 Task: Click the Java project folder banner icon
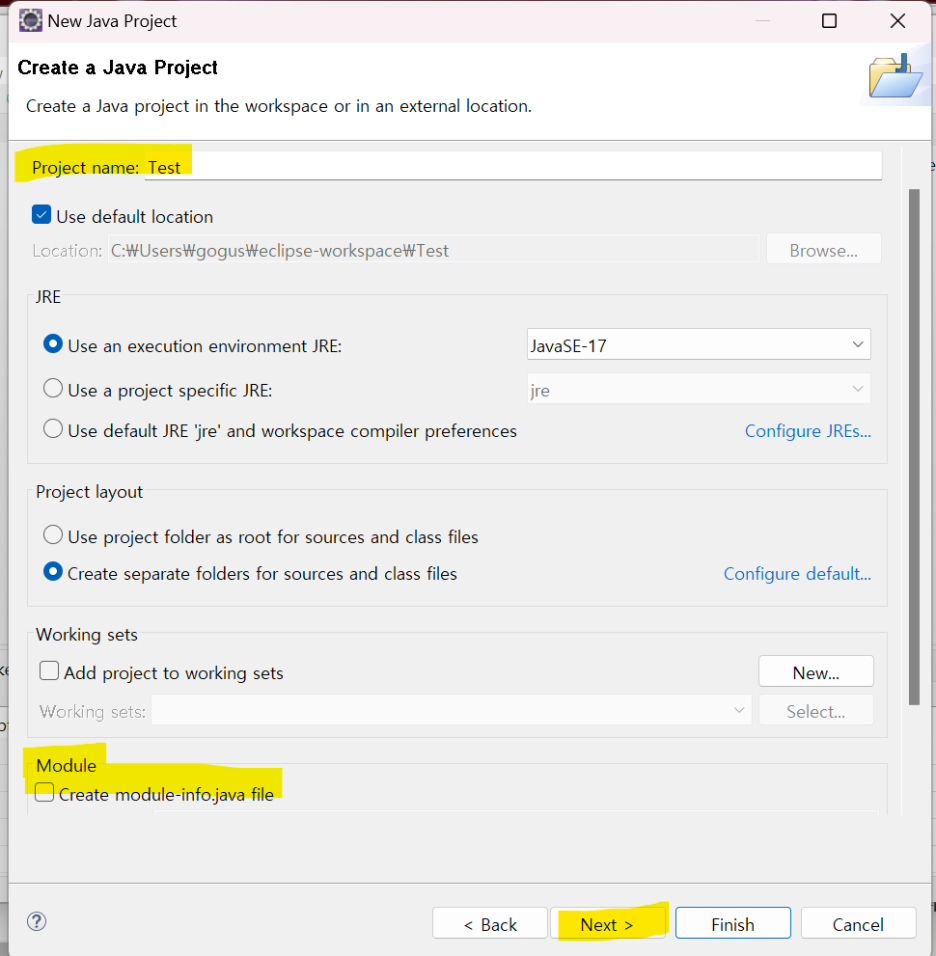pyautogui.click(x=895, y=76)
